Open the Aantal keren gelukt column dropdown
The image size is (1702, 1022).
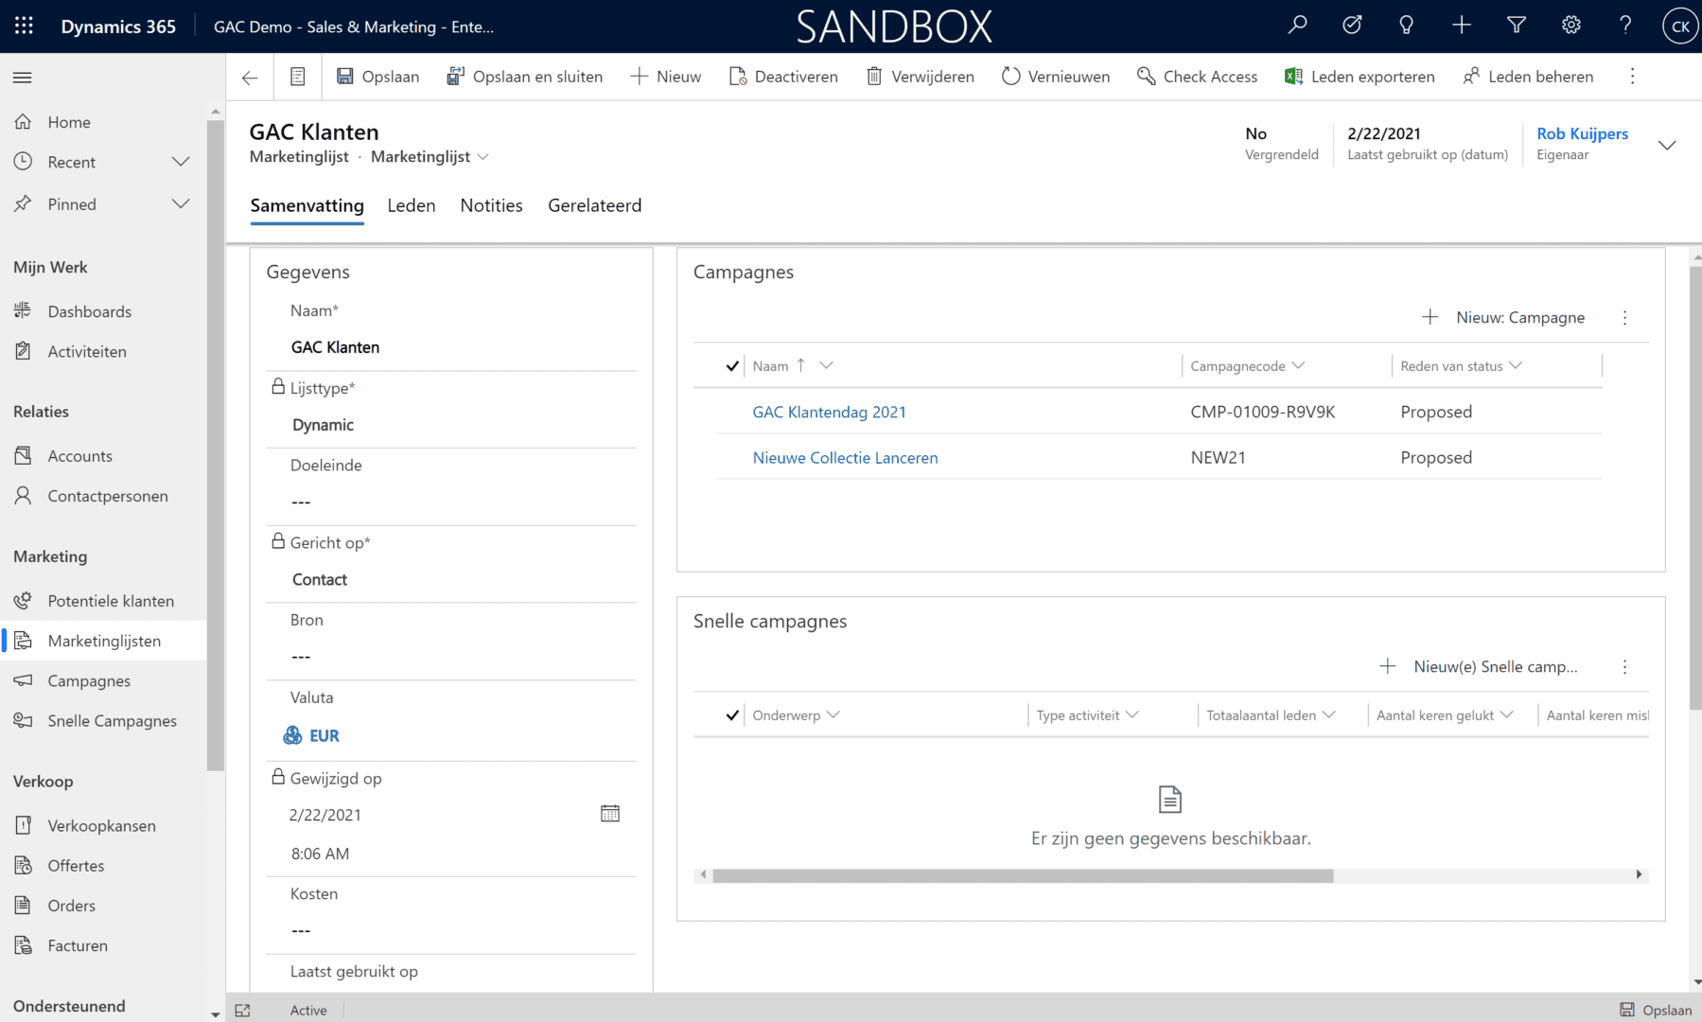pyautogui.click(x=1507, y=715)
